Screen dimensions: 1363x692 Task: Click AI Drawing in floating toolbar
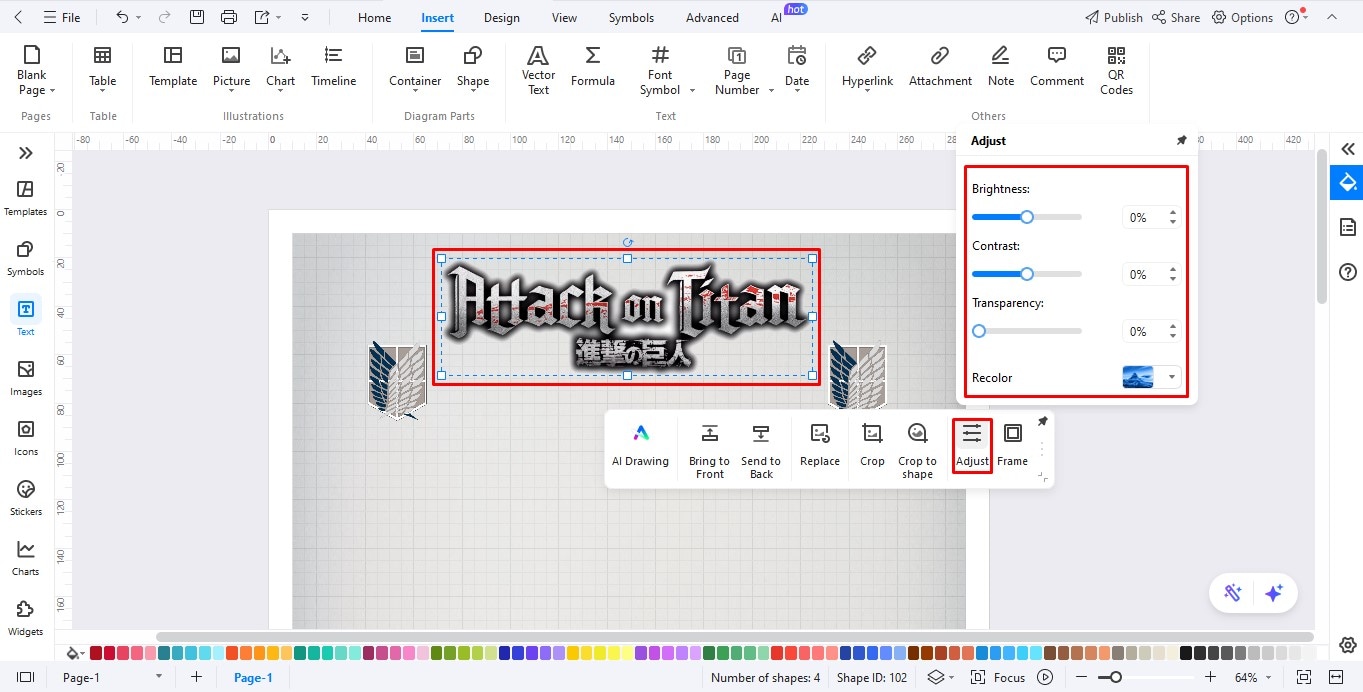640,445
